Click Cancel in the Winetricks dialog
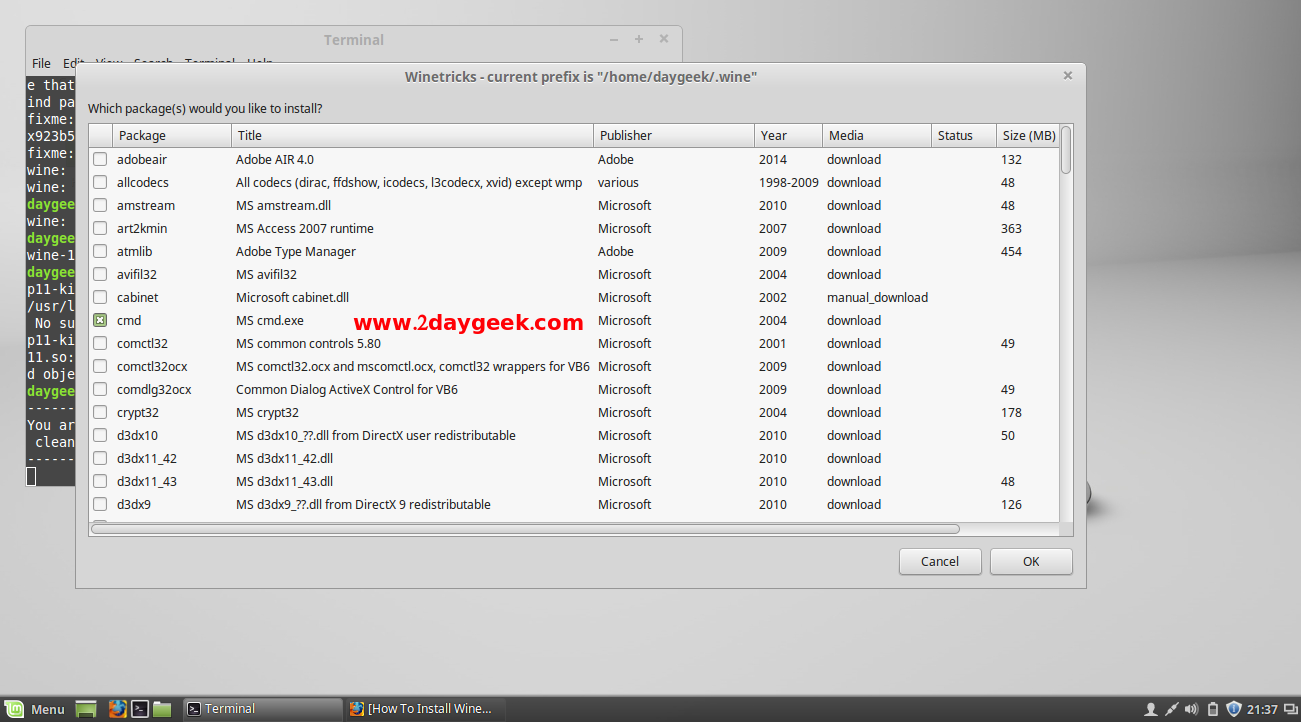Viewport: 1301px width, 722px height. 940,561
